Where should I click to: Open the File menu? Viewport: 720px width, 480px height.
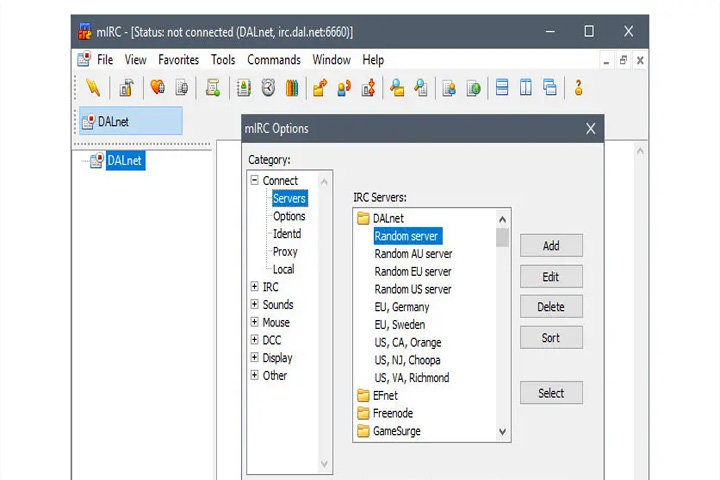(x=105, y=60)
